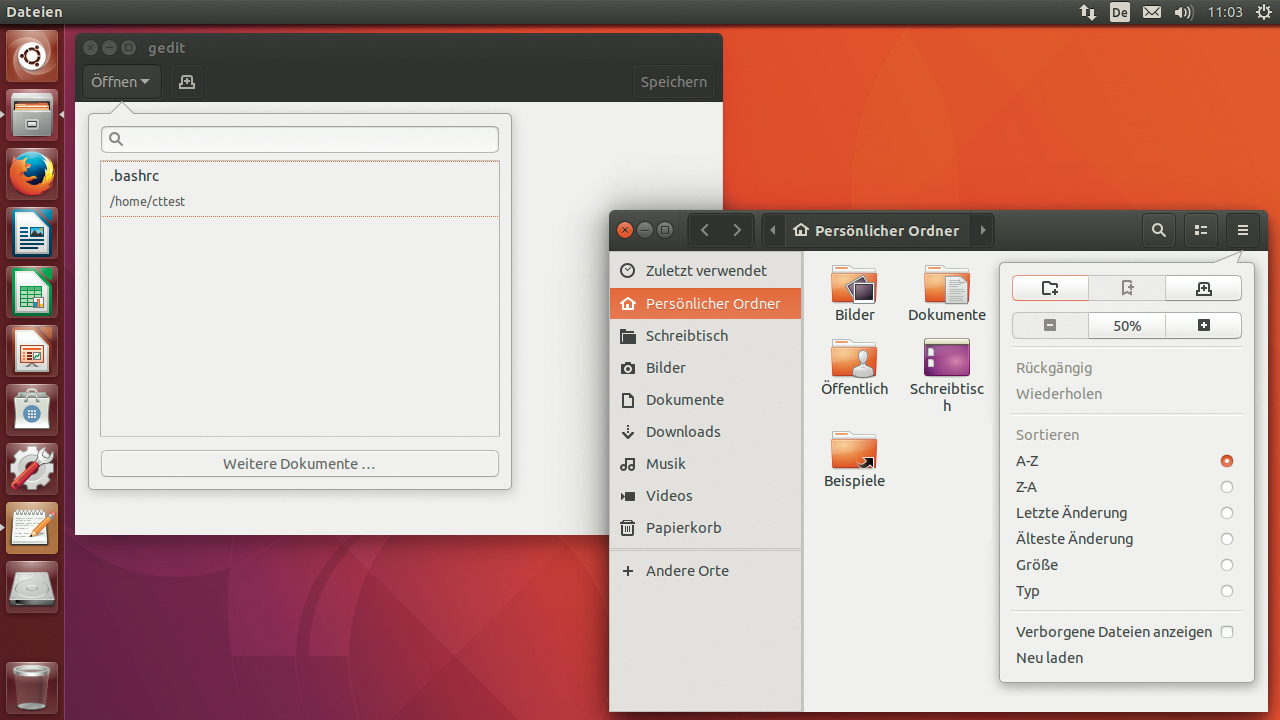1280x720 pixels.
Task: Click the gedit text editor launcher icon
Action: tap(33, 529)
